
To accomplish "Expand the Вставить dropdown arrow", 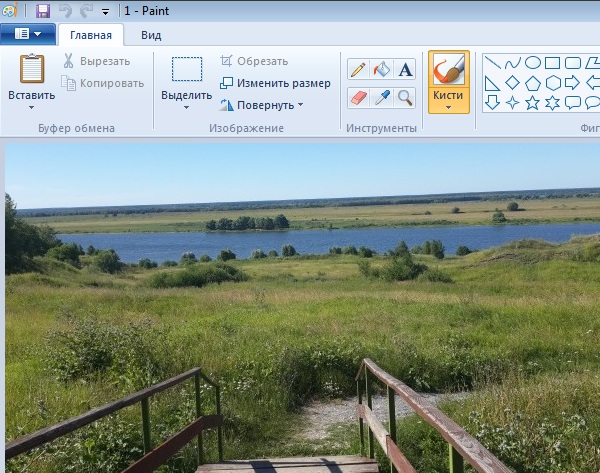I will pos(31,108).
